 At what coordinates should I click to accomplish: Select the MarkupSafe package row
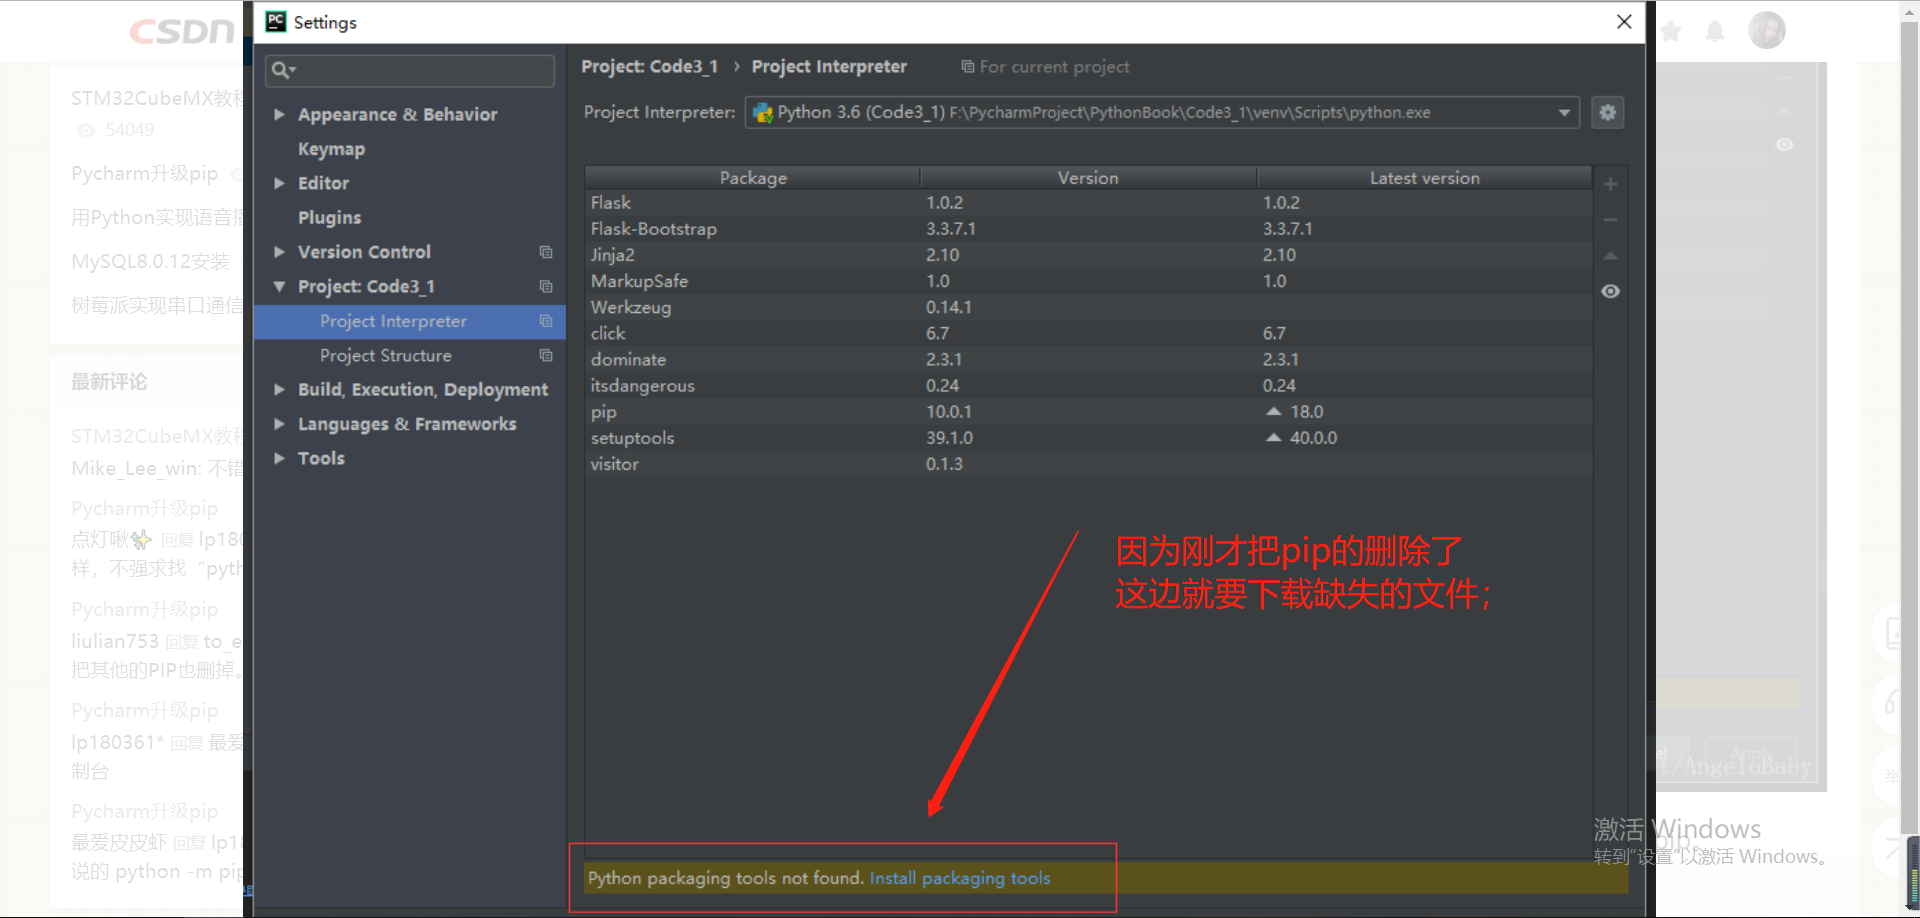tap(1088, 281)
